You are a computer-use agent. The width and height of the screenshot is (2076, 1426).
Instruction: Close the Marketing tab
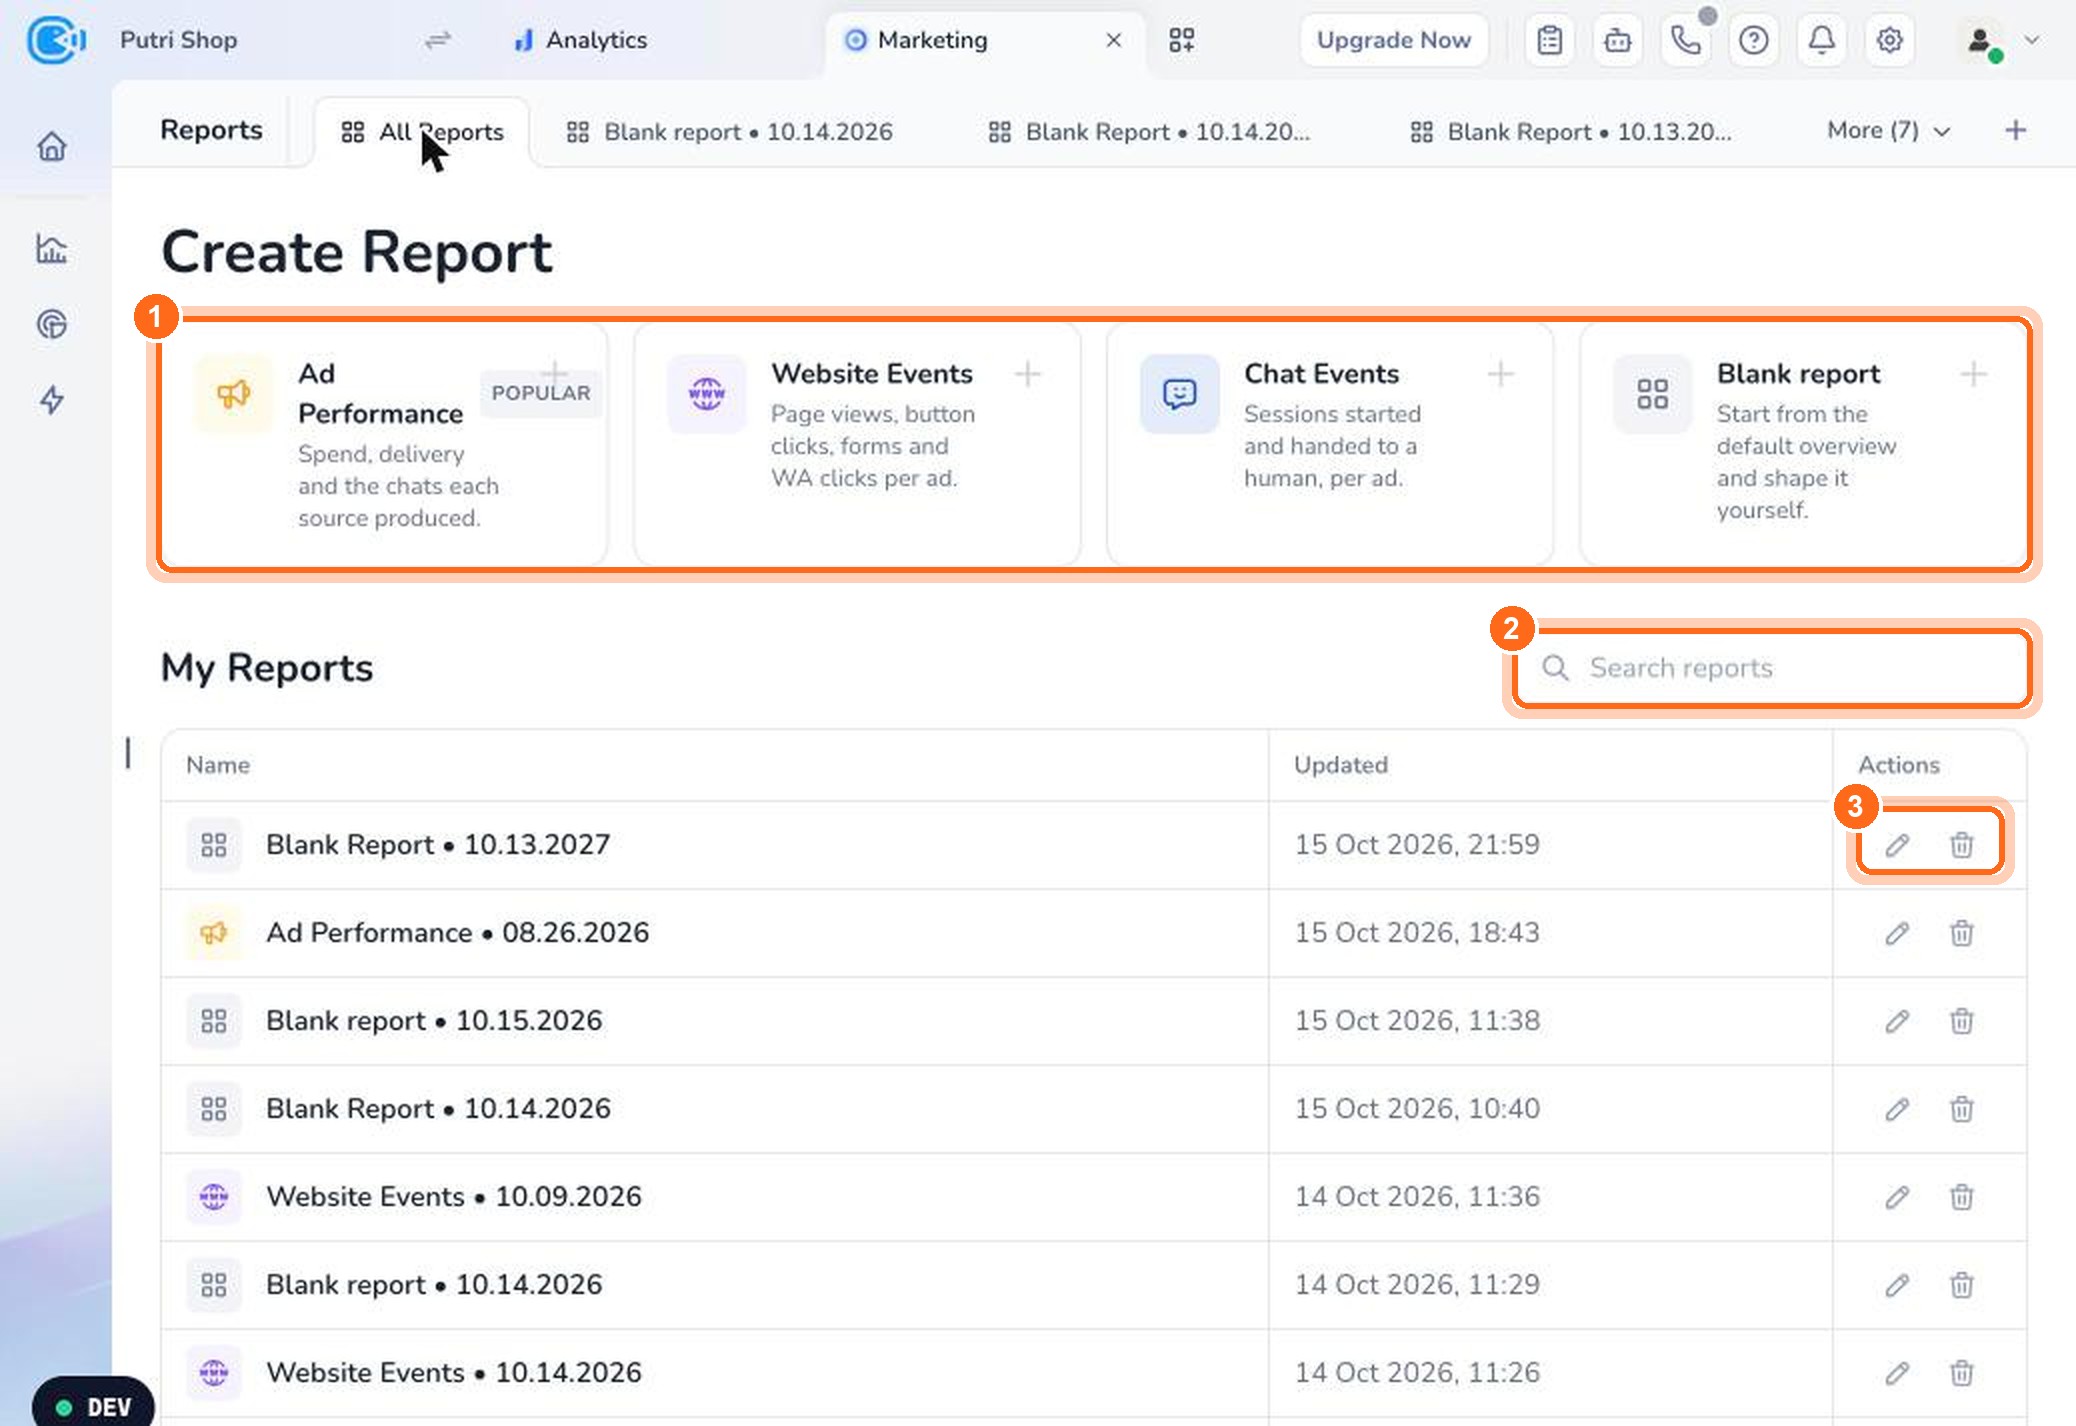1114,40
